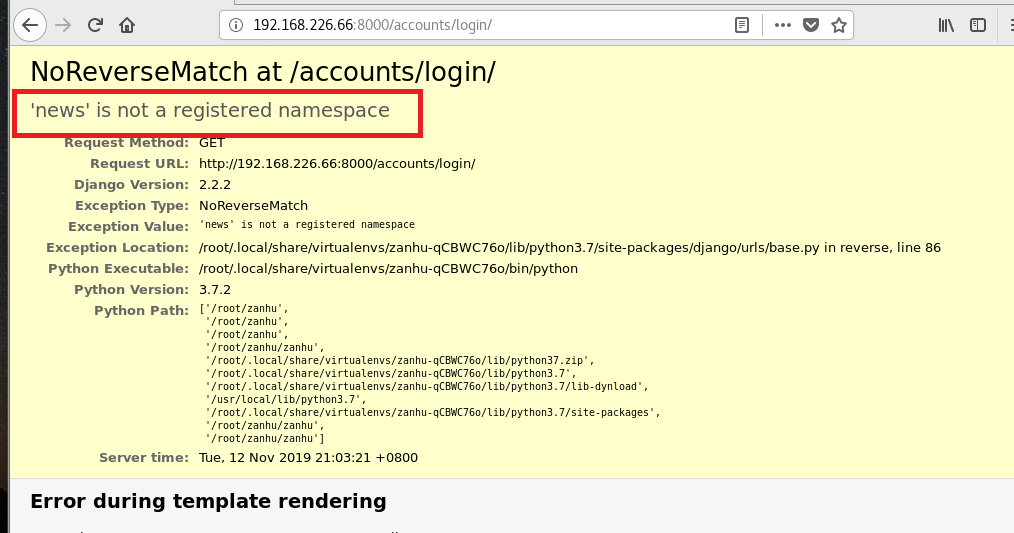1014x533 pixels.
Task: Click the site-packages entry in Python Path
Action: (433, 412)
